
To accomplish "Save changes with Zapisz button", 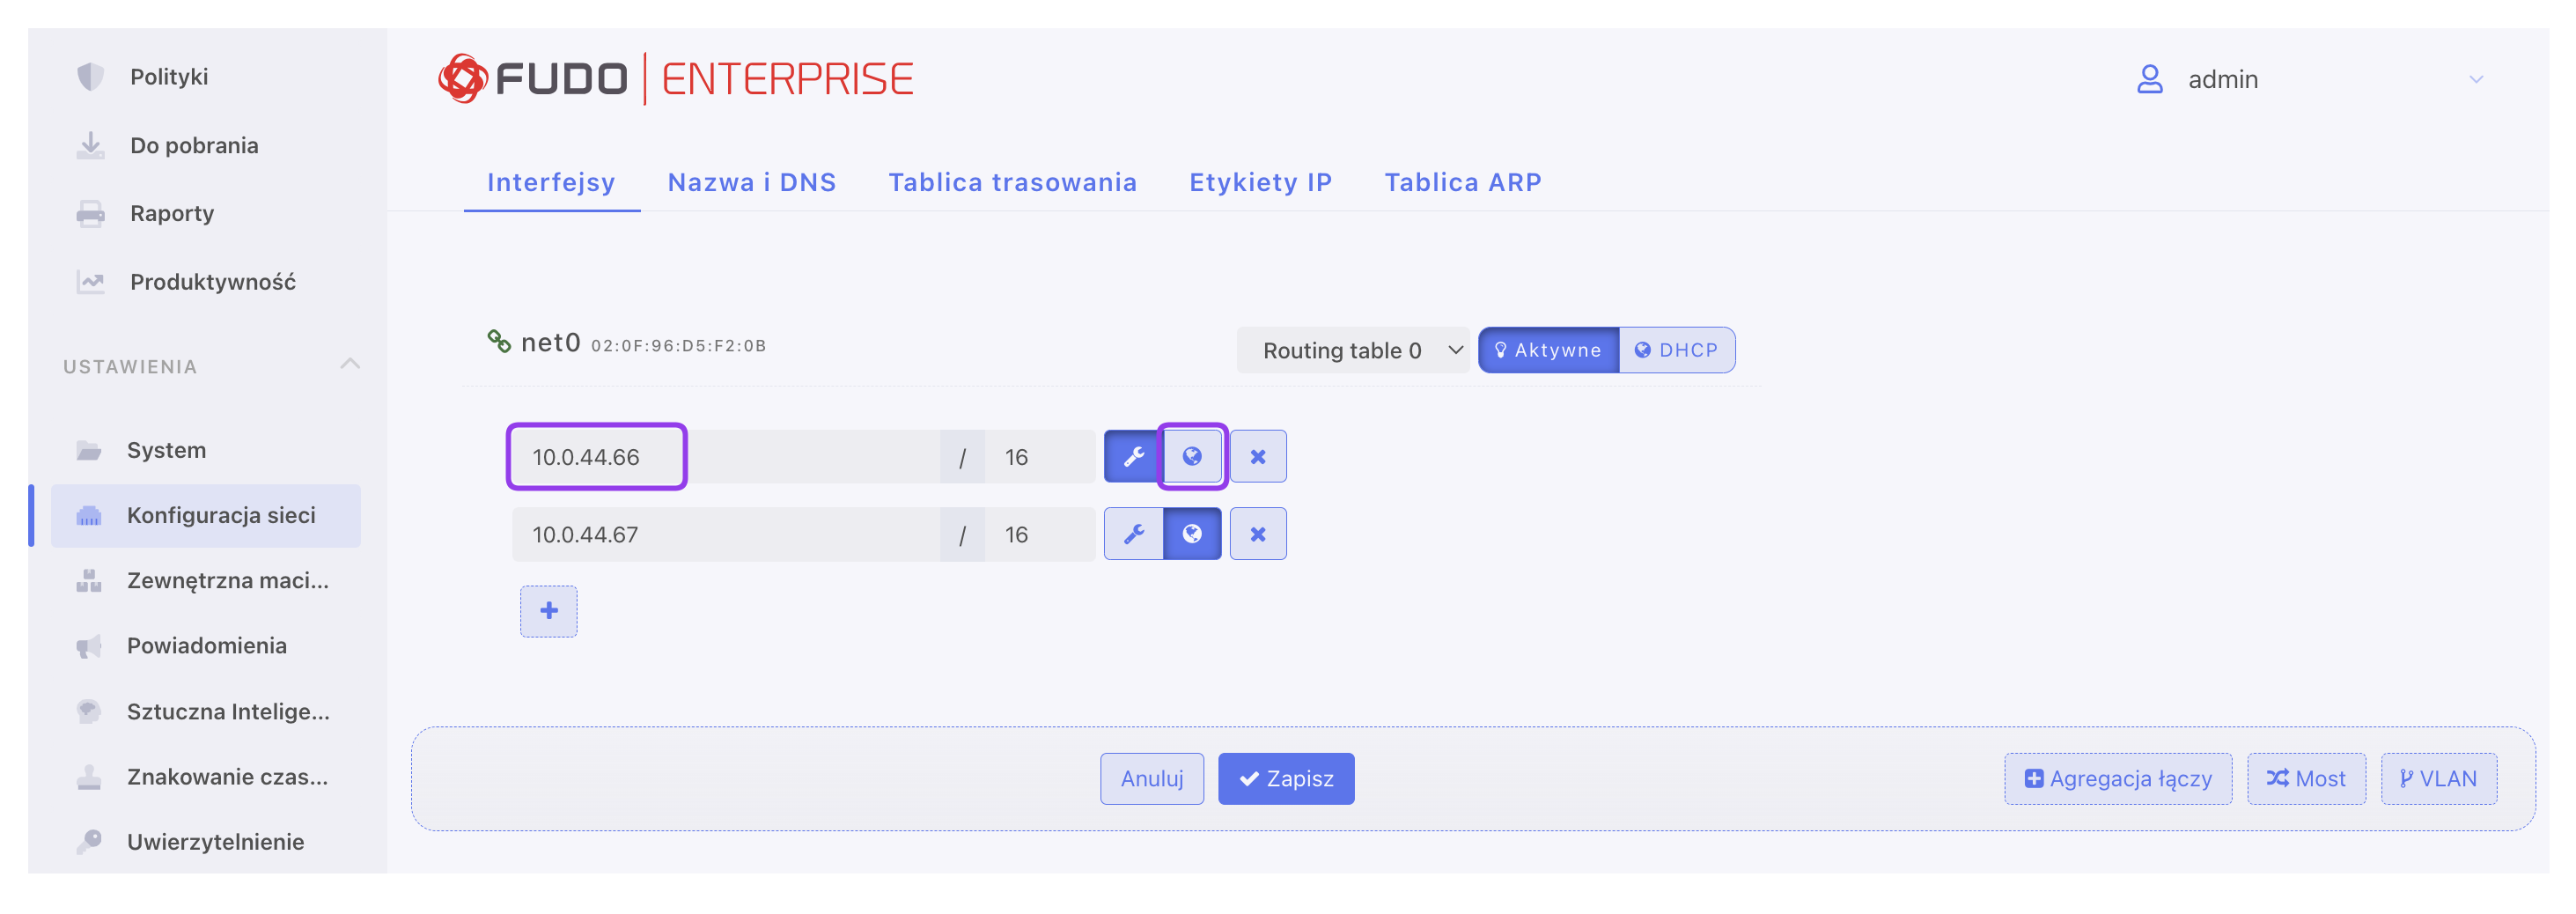I will click(x=1286, y=779).
